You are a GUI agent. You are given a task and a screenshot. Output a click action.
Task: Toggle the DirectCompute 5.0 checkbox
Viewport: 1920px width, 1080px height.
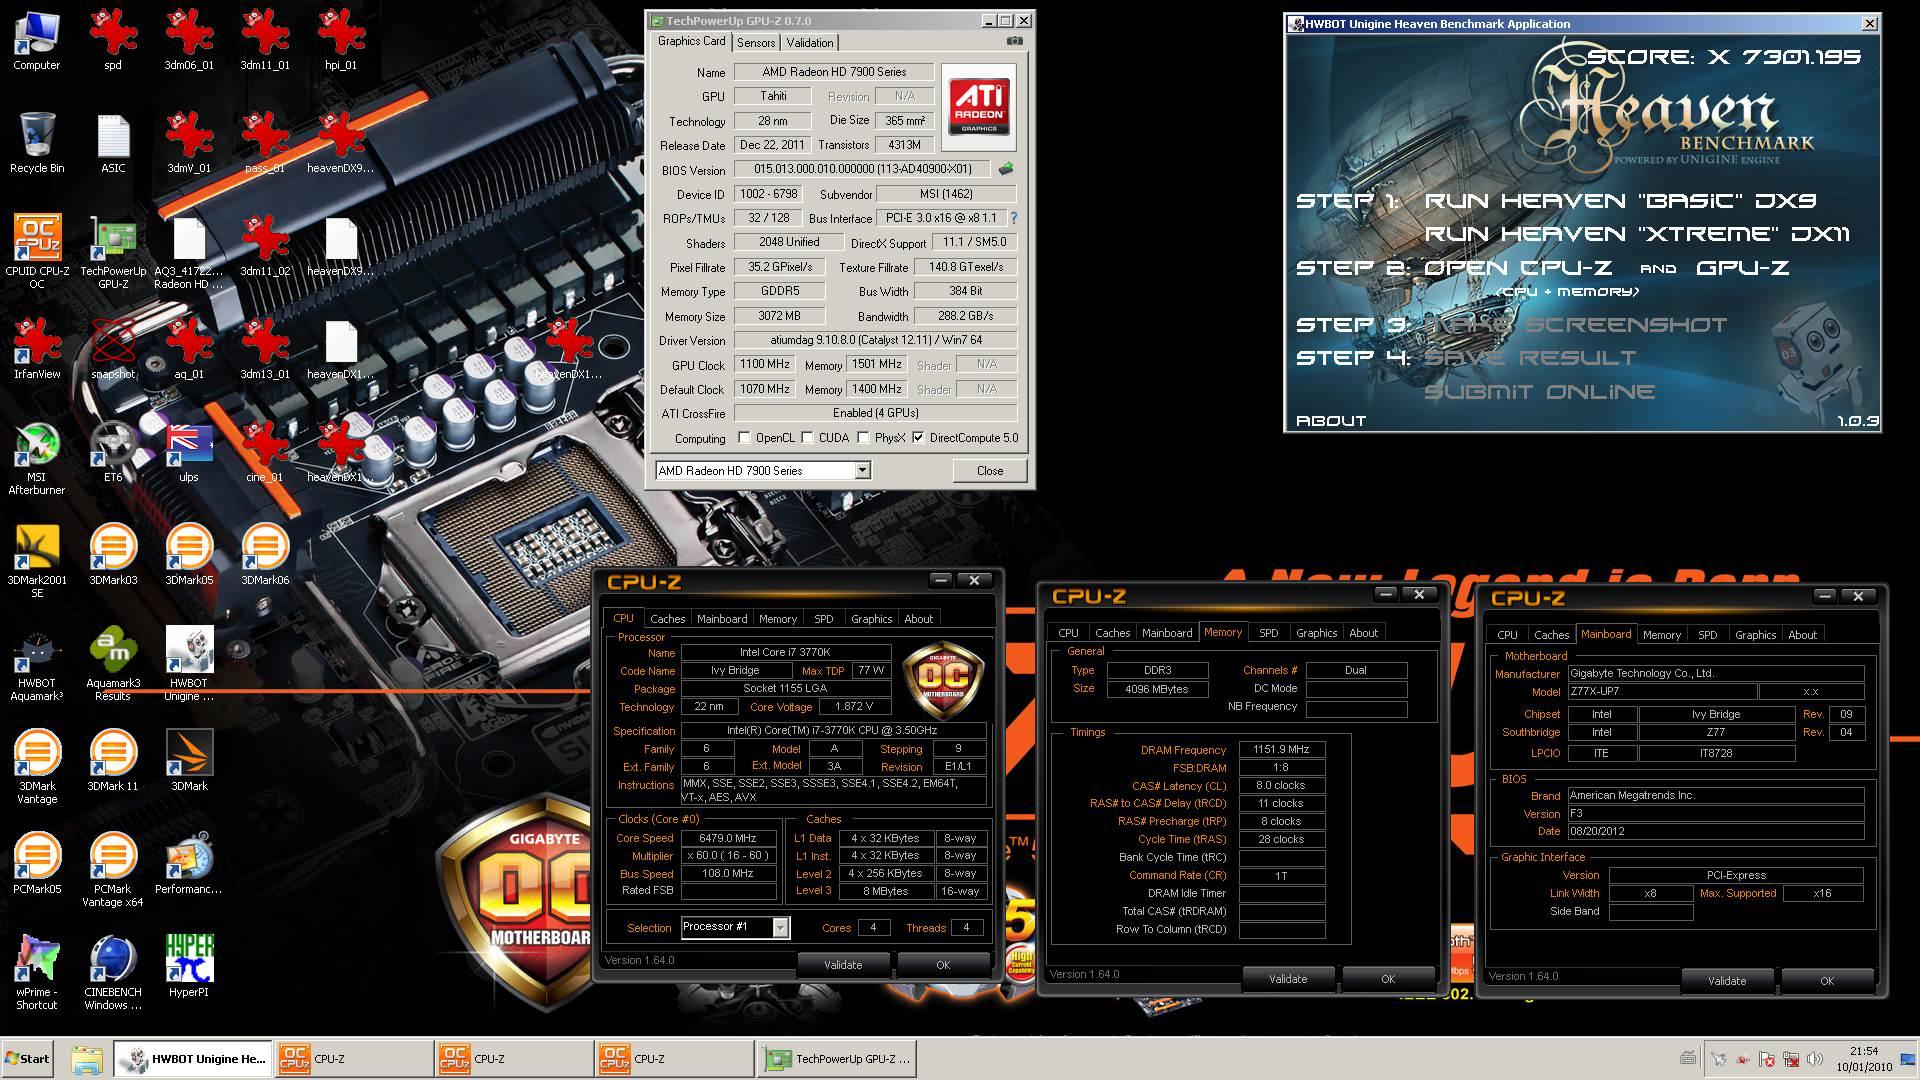[918, 438]
